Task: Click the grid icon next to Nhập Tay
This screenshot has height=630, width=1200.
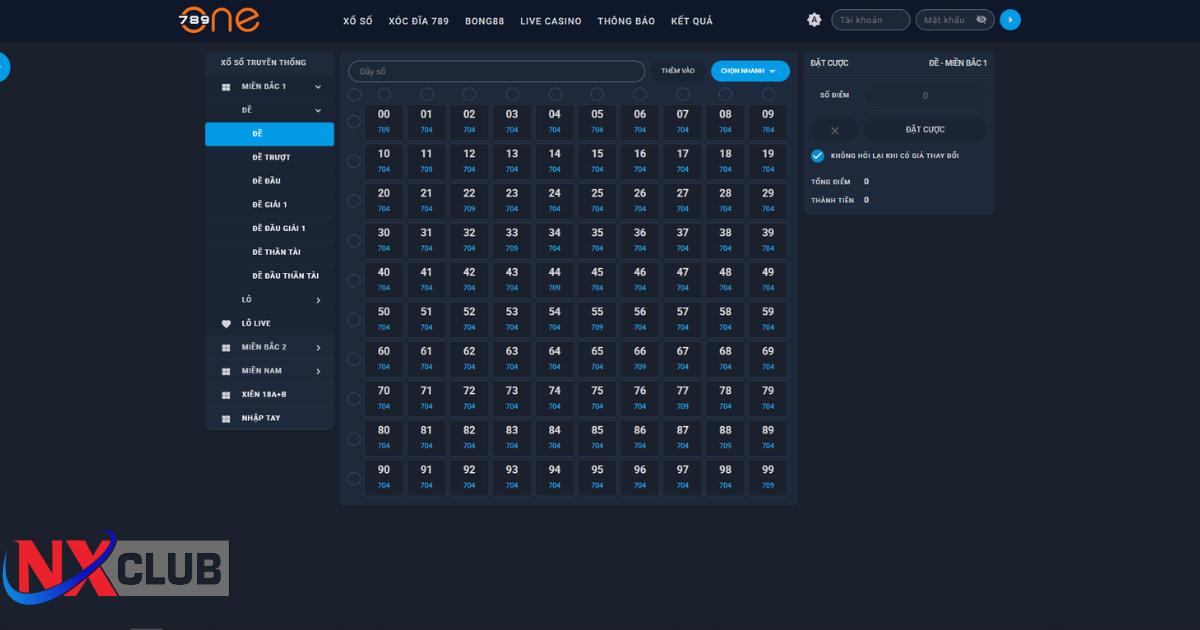Action: 226,418
